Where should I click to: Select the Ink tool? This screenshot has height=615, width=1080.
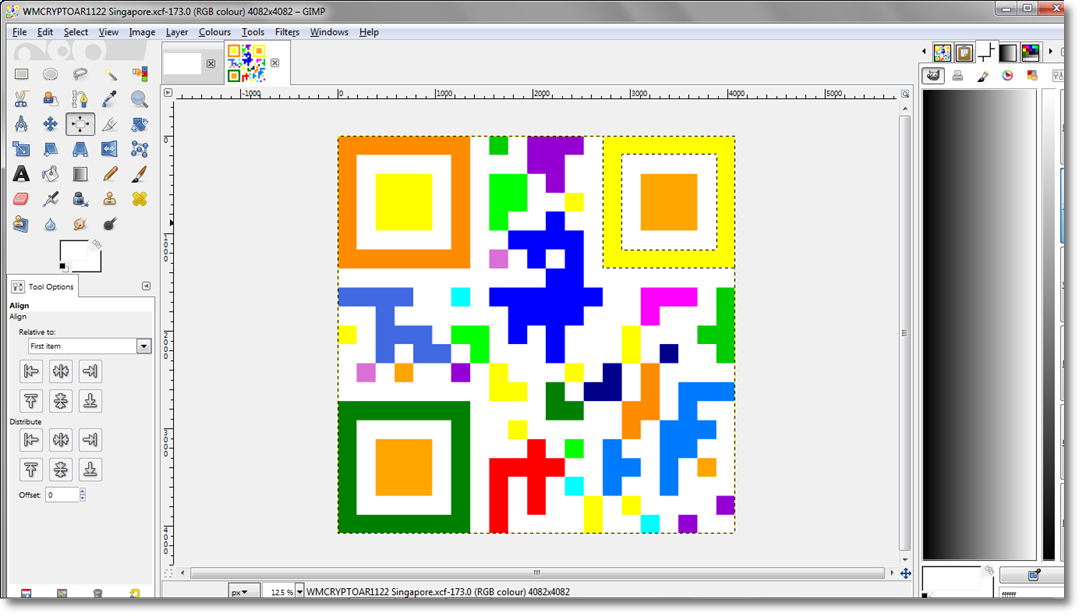pyautogui.click(x=80, y=199)
